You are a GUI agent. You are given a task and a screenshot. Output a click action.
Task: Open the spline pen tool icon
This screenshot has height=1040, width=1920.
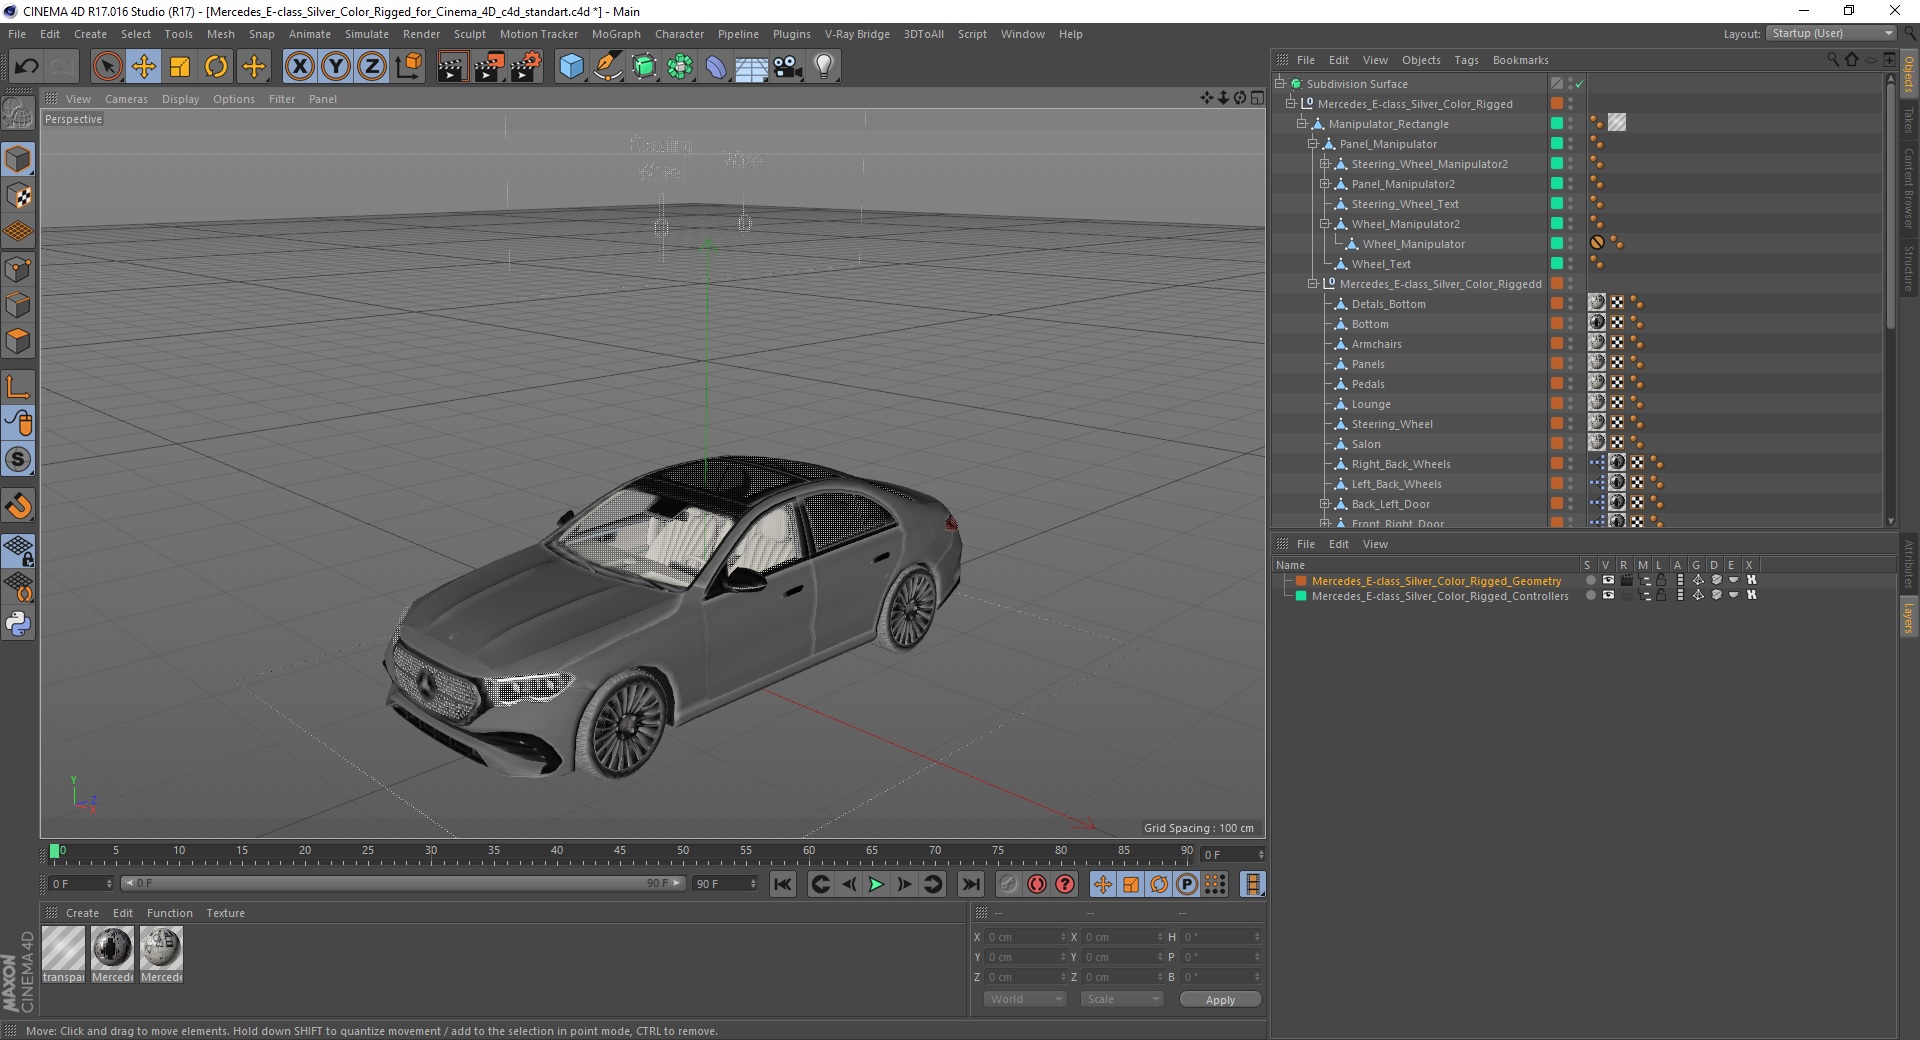(607, 67)
